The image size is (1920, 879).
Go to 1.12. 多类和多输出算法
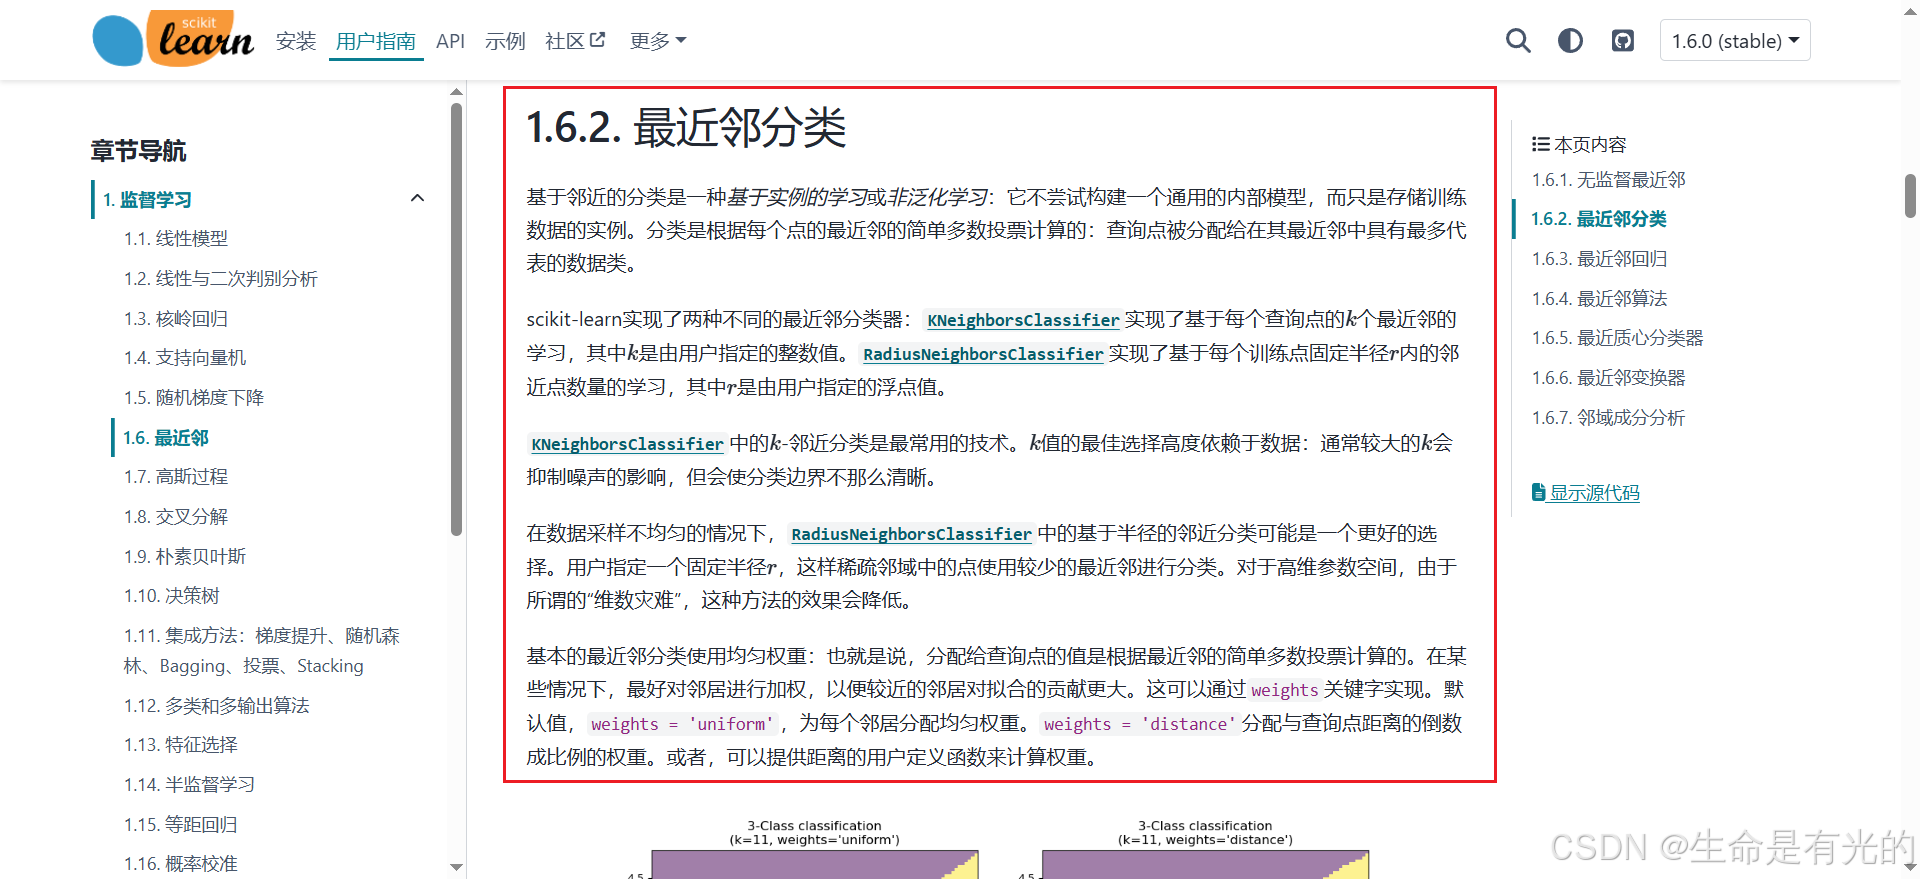216,706
